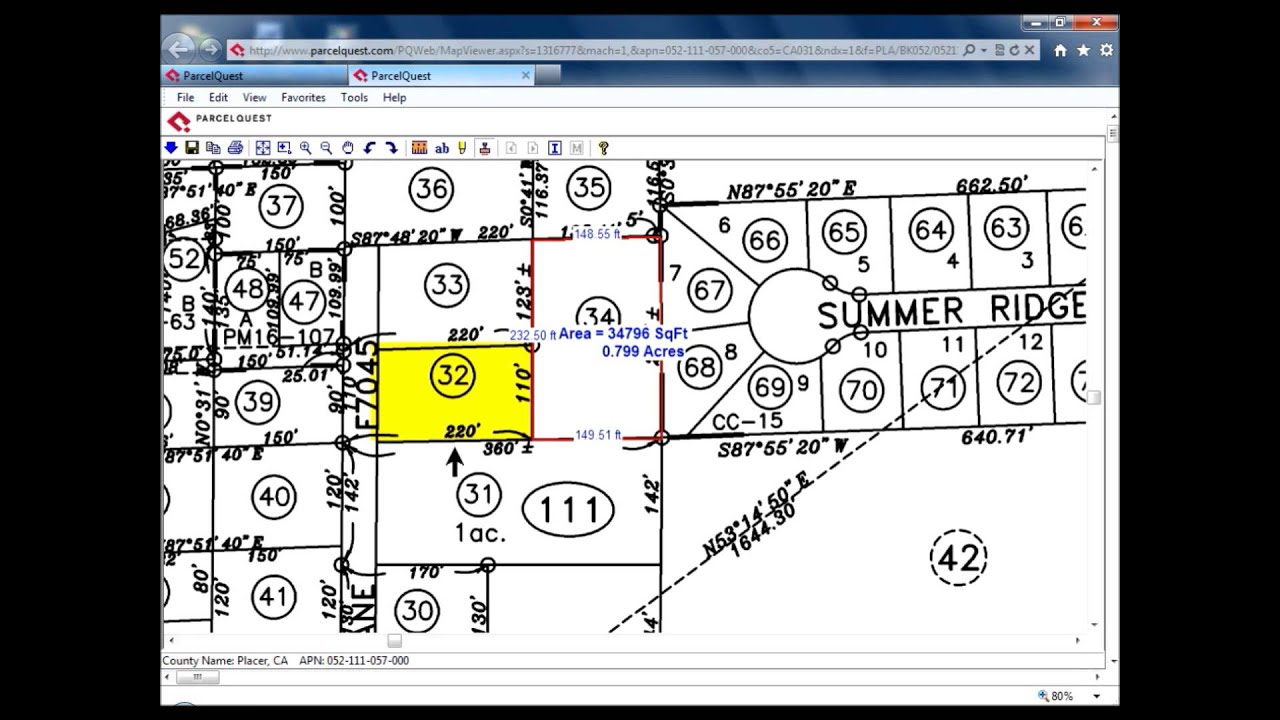Select the zoom-to-rectangle tool
The height and width of the screenshot is (720, 1280).
[x=284, y=148]
